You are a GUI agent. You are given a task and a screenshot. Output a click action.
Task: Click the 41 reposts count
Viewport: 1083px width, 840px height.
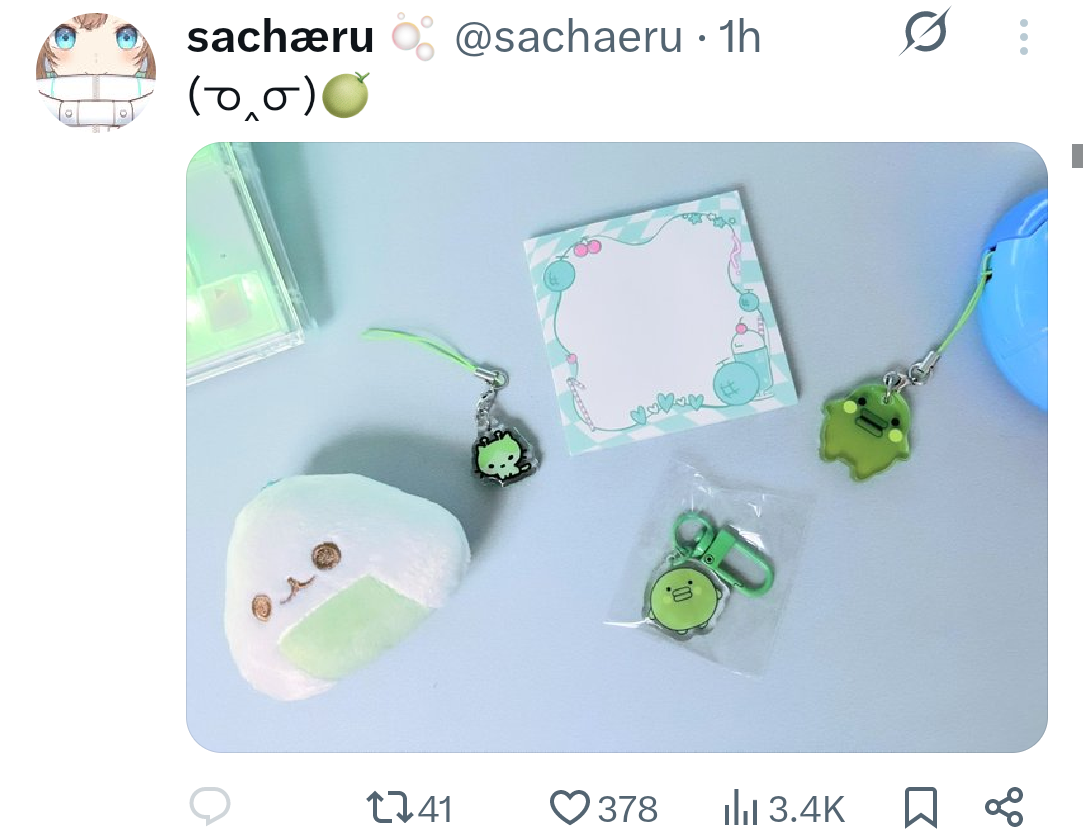pyautogui.click(x=436, y=809)
